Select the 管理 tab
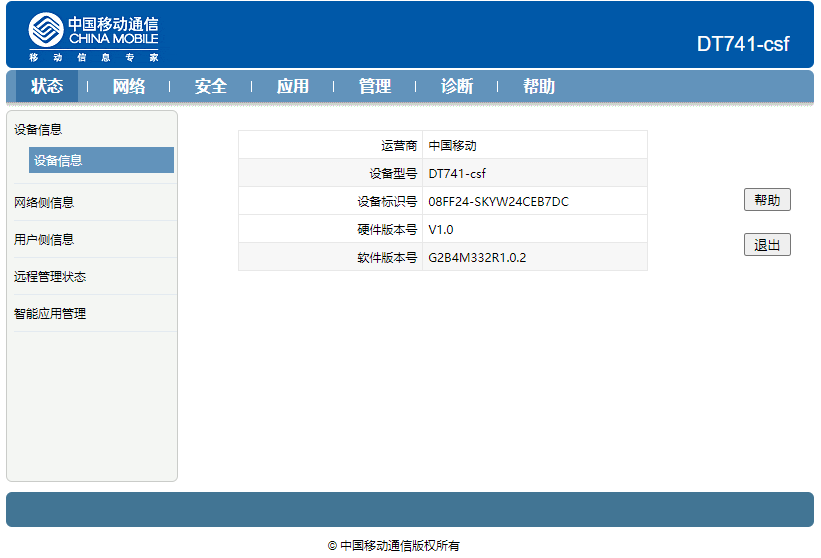The width and height of the screenshot is (821, 558). point(374,86)
